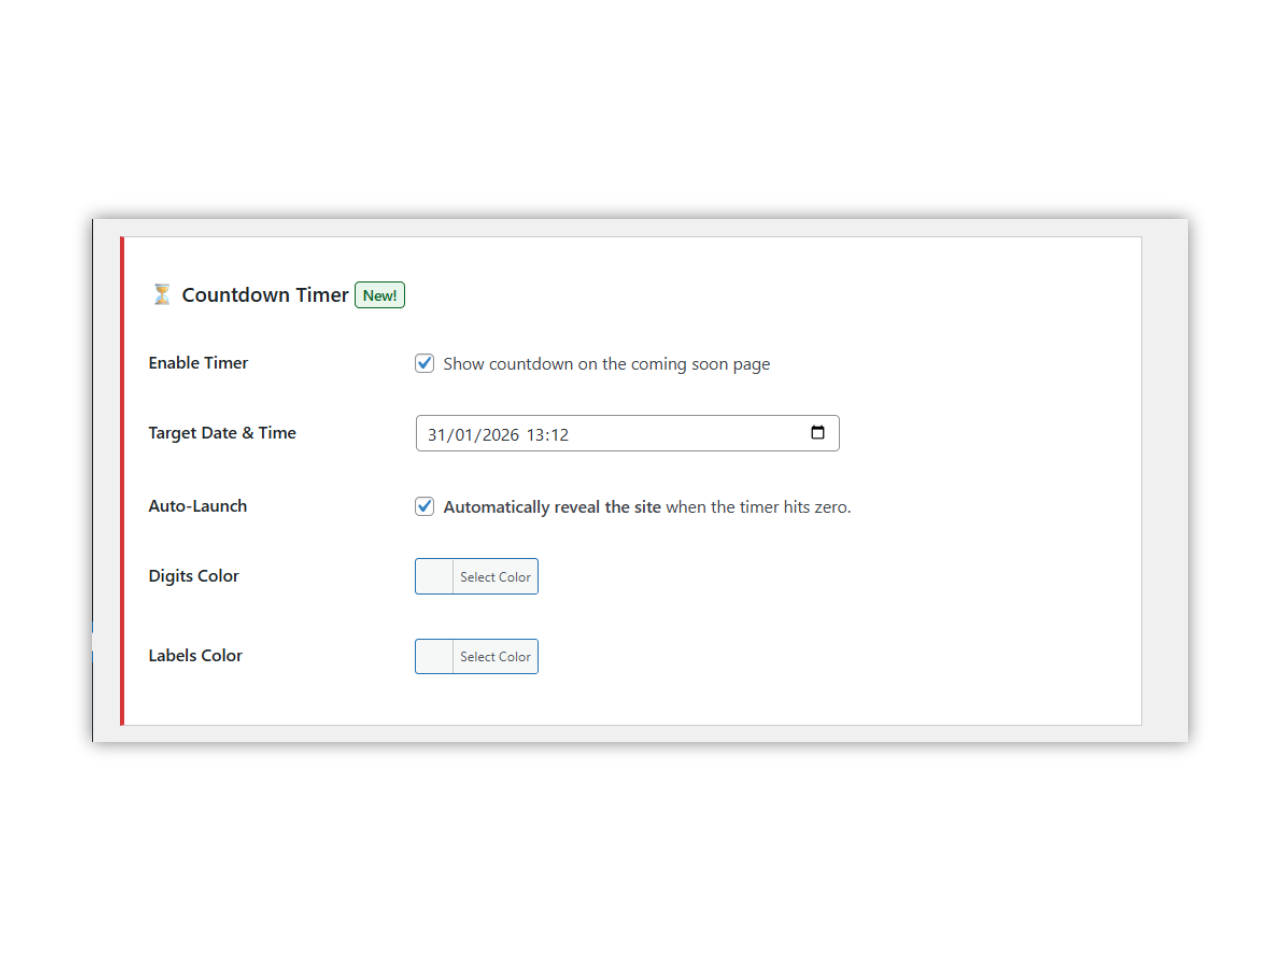Click the Auto-Launch label
The width and height of the screenshot is (1280, 960).
click(198, 506)
